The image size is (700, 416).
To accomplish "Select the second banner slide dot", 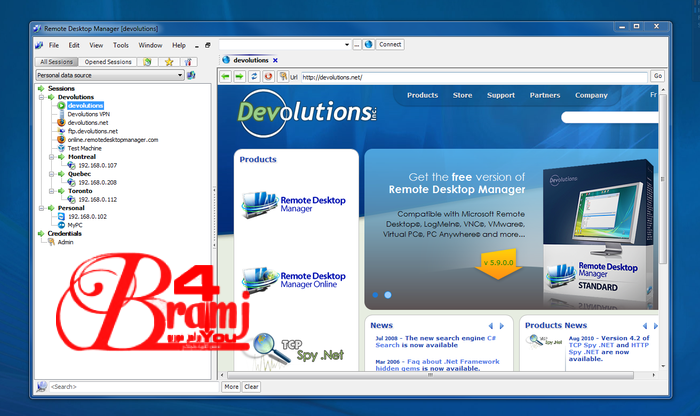I will (x=388, y=295).
